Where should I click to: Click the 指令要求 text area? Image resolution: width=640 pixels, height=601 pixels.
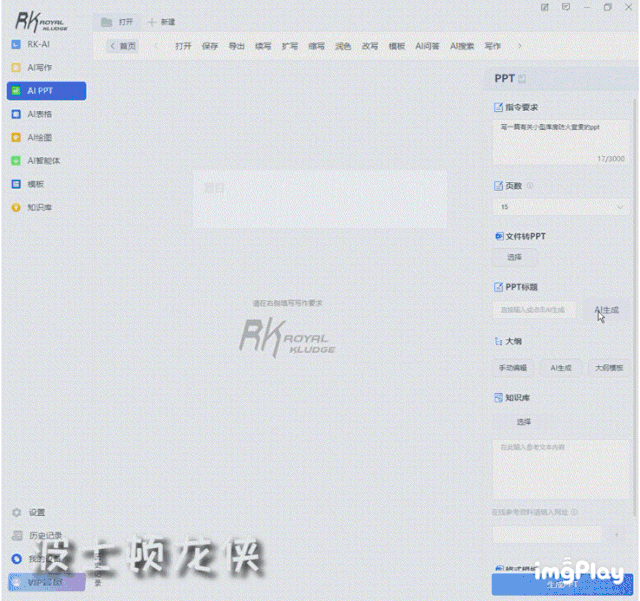click(x=561, y=142)
